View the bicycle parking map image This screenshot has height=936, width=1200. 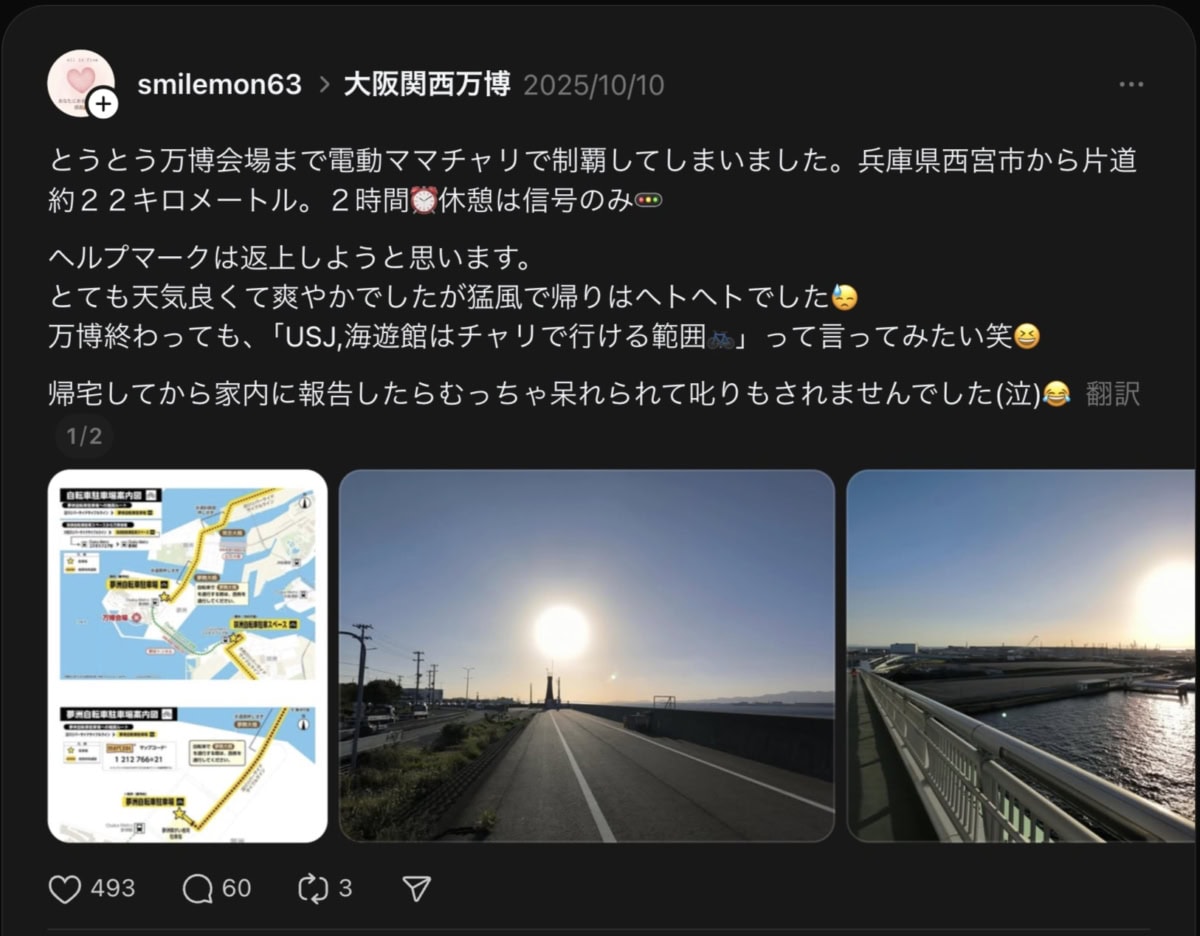(x=188, y=656)
